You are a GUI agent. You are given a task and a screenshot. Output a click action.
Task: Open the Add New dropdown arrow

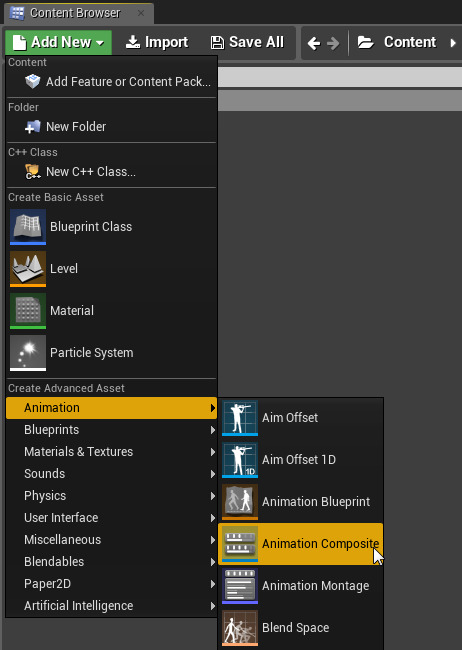coord(100,43)
